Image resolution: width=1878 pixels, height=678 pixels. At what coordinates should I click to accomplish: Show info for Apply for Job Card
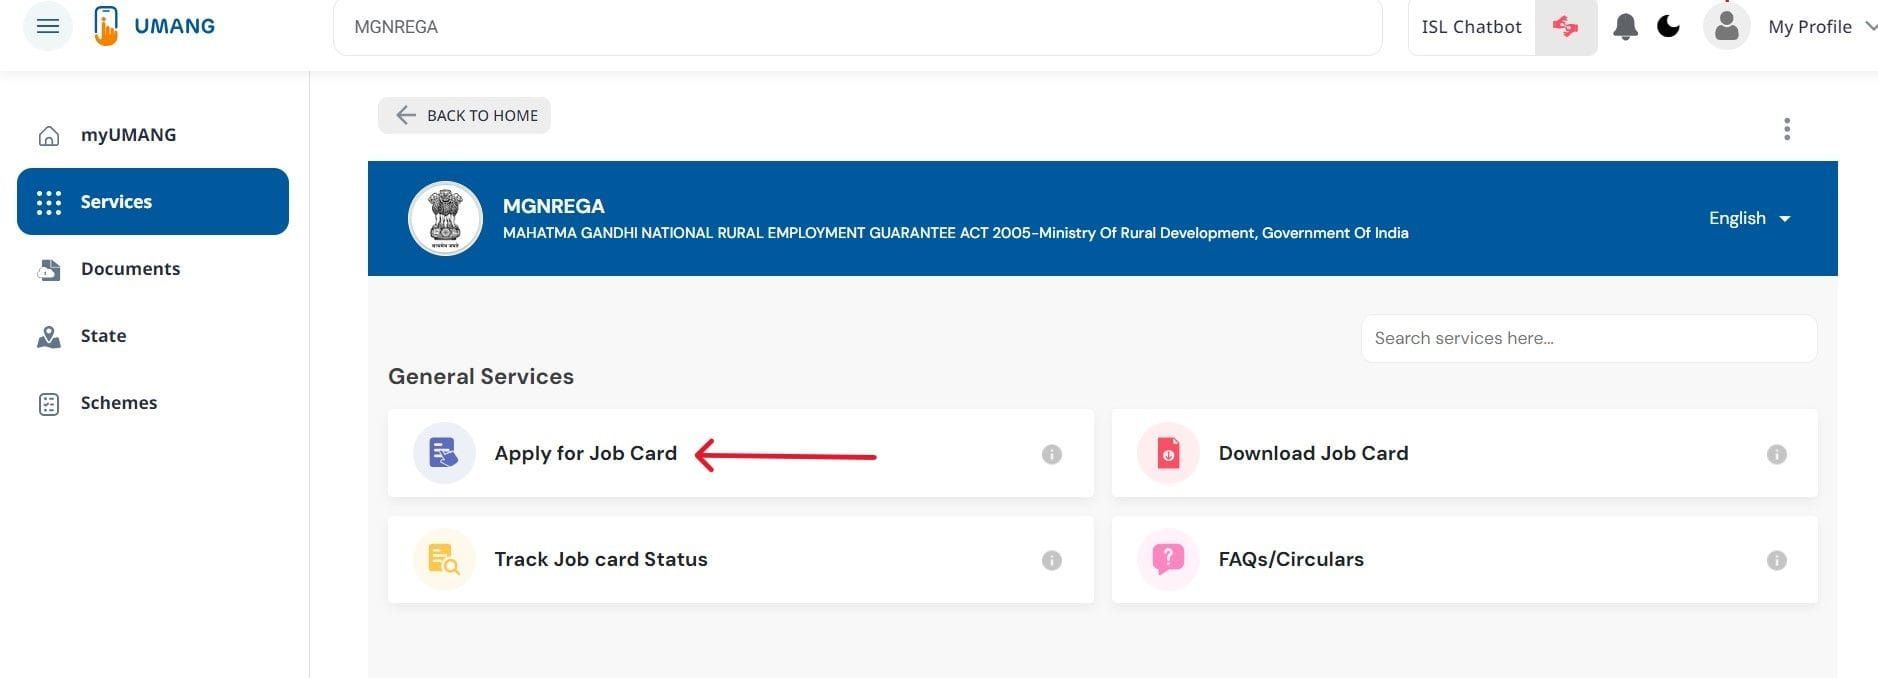1051,454
